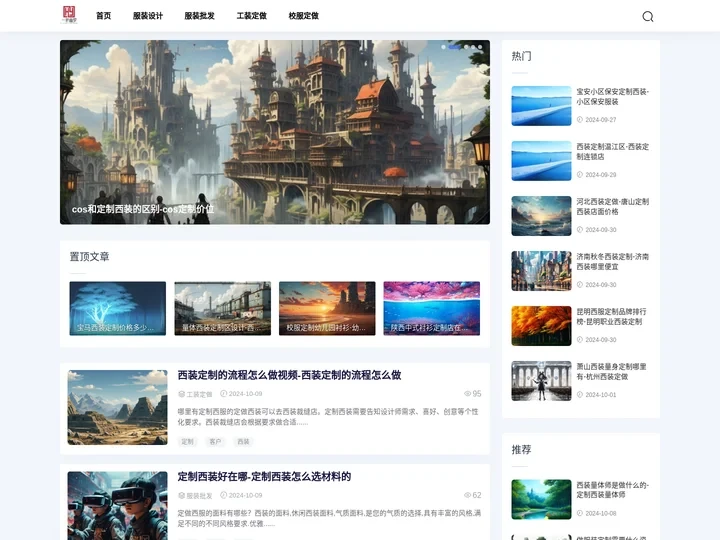Screen dimensions: 720x540
Task: Click the category icon before 服装批发
Action: (x=181, y=495)
